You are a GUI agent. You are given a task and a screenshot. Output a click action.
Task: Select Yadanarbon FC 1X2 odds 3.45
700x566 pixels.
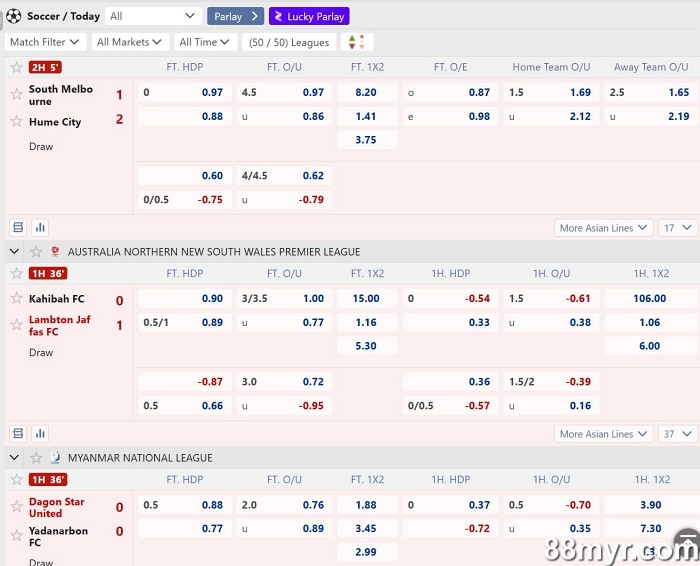tap(367, 529)
